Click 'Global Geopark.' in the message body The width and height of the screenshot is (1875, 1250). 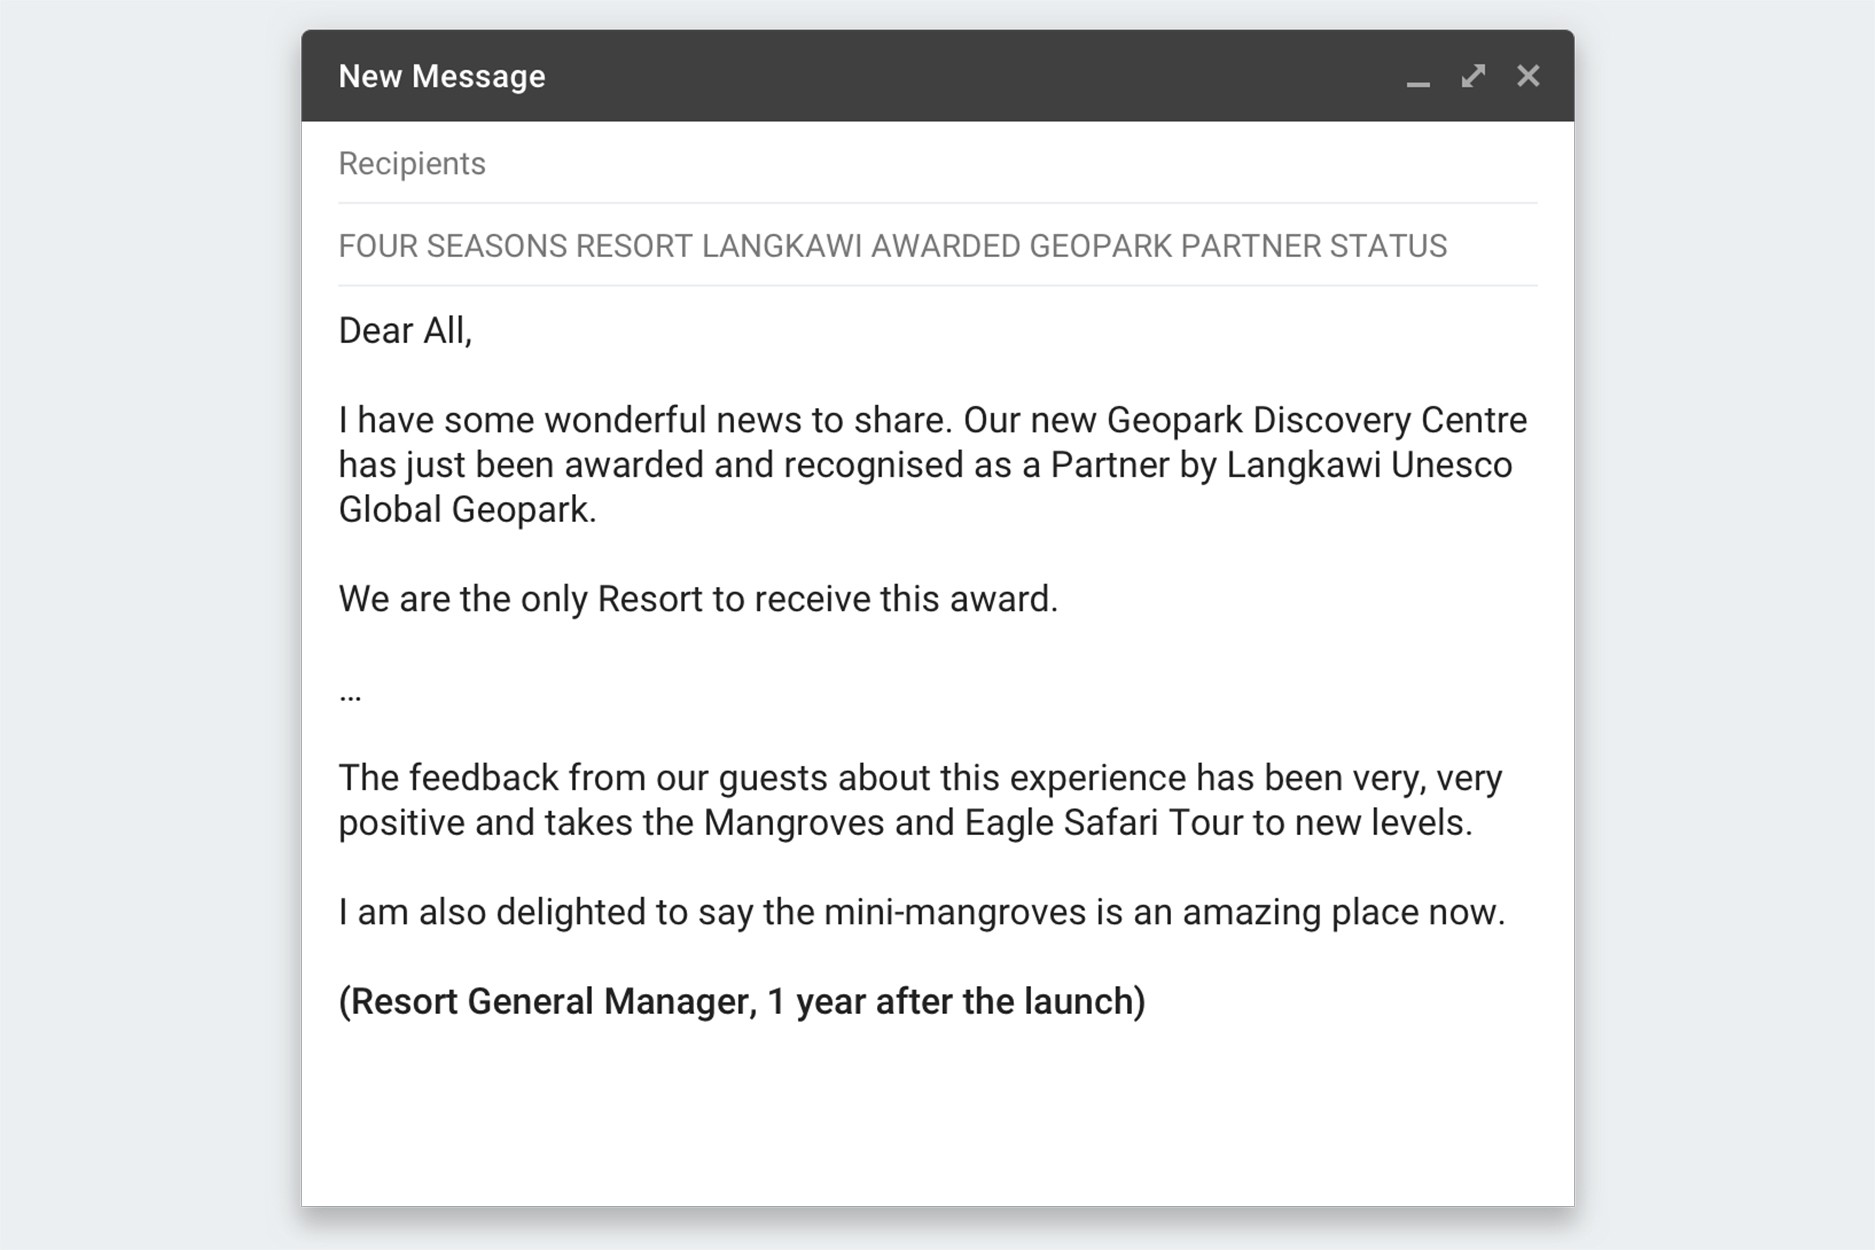[467, 510]
